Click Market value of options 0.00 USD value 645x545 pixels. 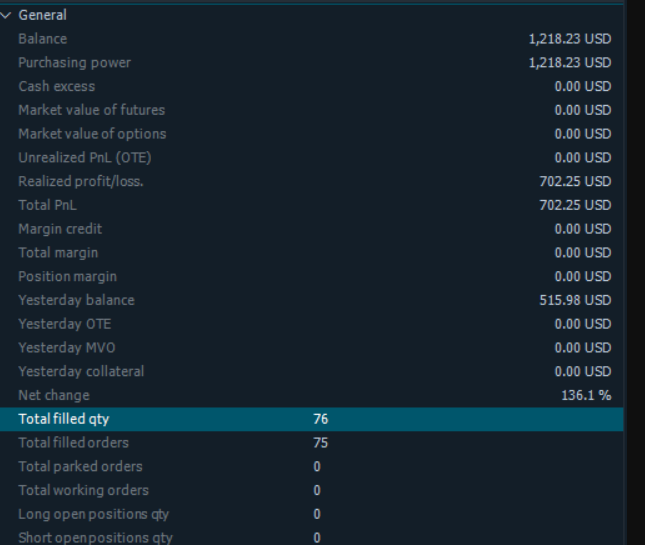tap(583, 134)
